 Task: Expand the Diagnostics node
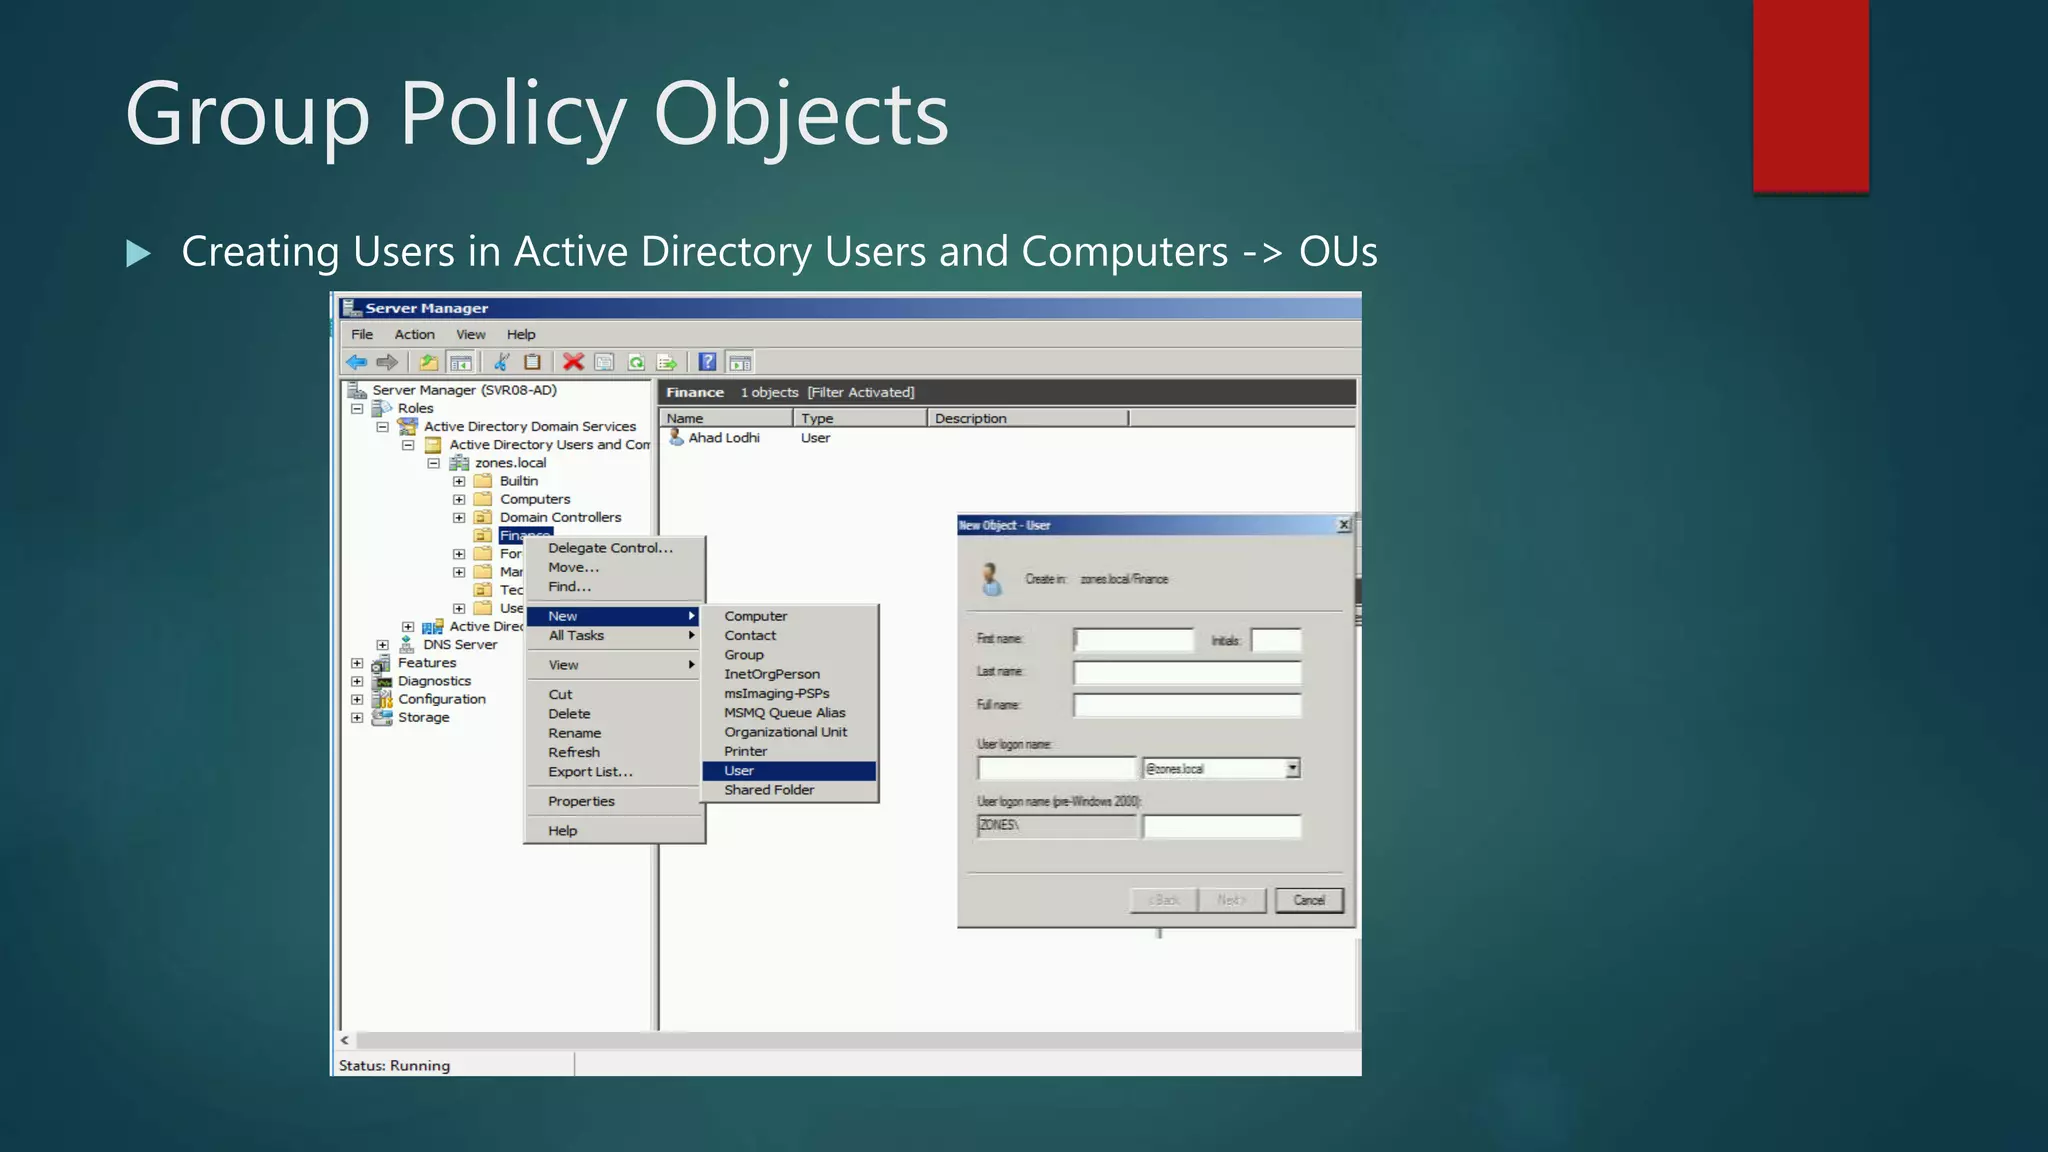tap(357, 681)
